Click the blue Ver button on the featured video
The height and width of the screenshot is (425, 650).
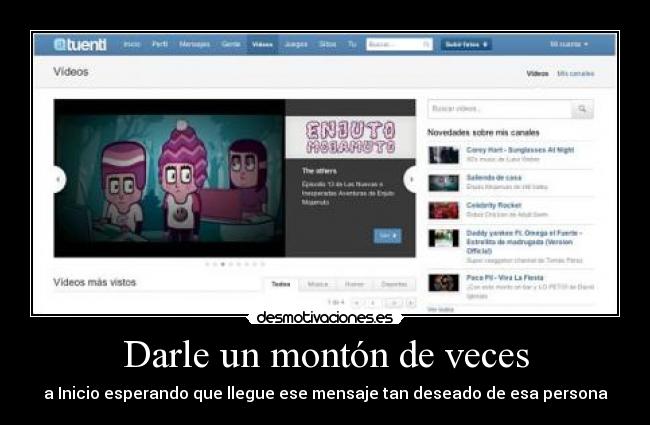pyautogui.click(x=387, y=236)
